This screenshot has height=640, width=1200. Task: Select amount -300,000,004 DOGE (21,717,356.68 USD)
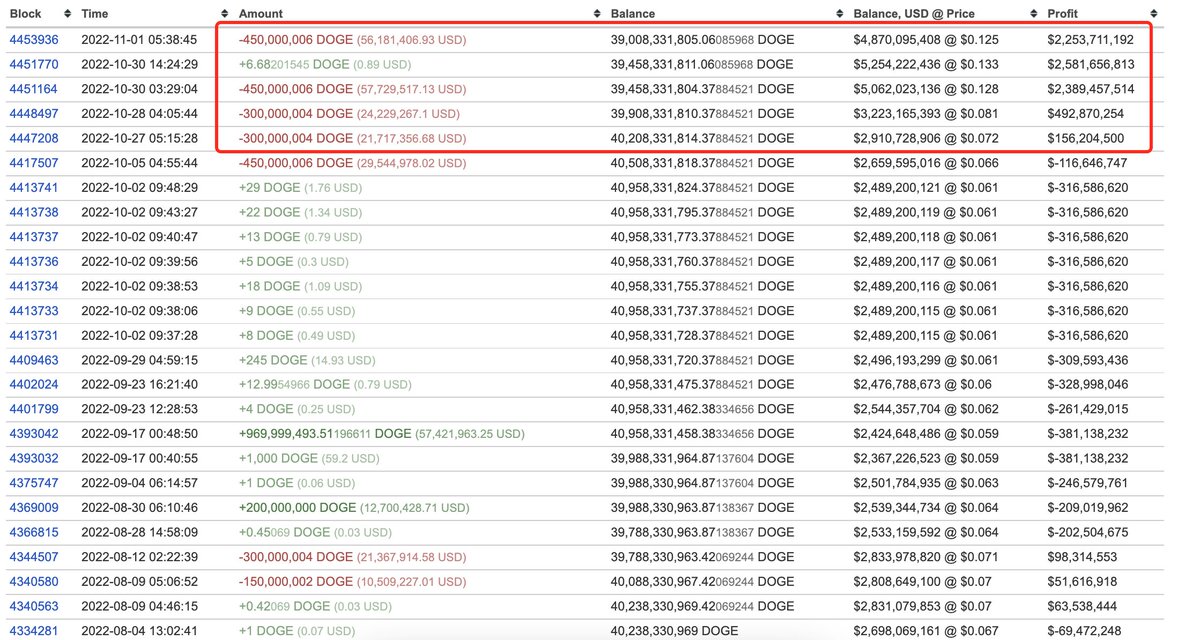tap(352, 138)
